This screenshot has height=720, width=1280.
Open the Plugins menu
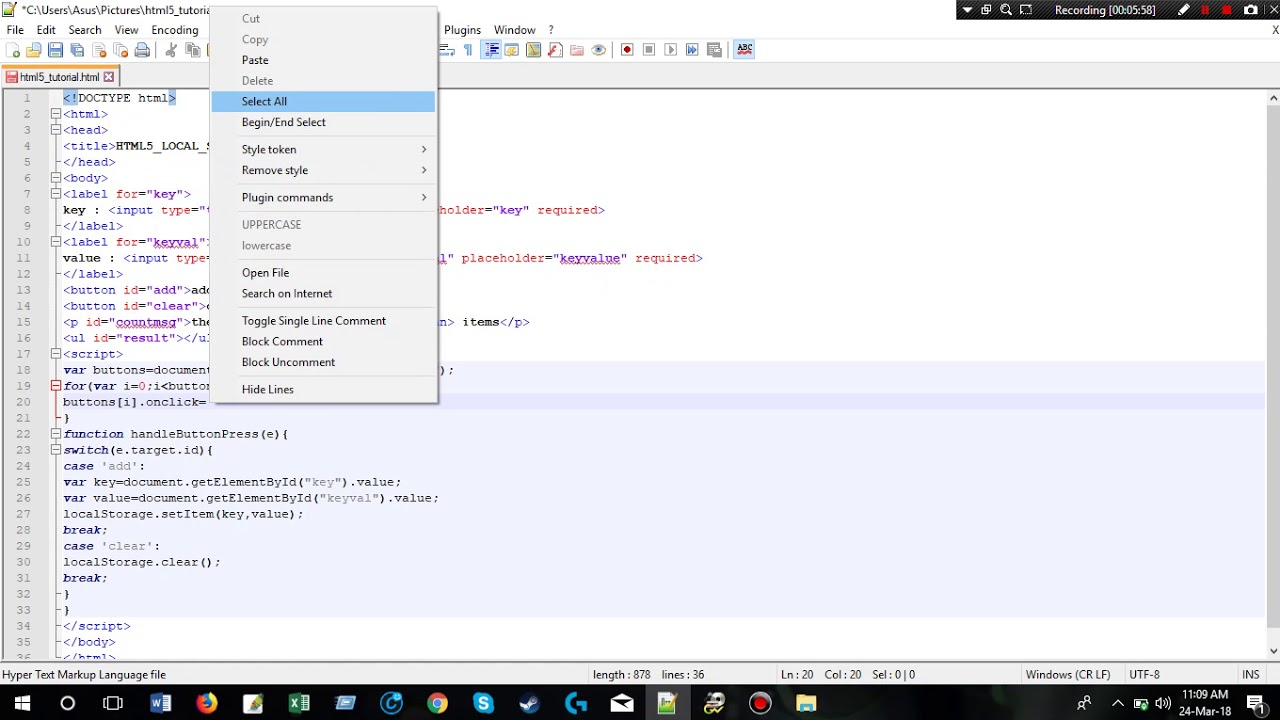tap(462, 30)
